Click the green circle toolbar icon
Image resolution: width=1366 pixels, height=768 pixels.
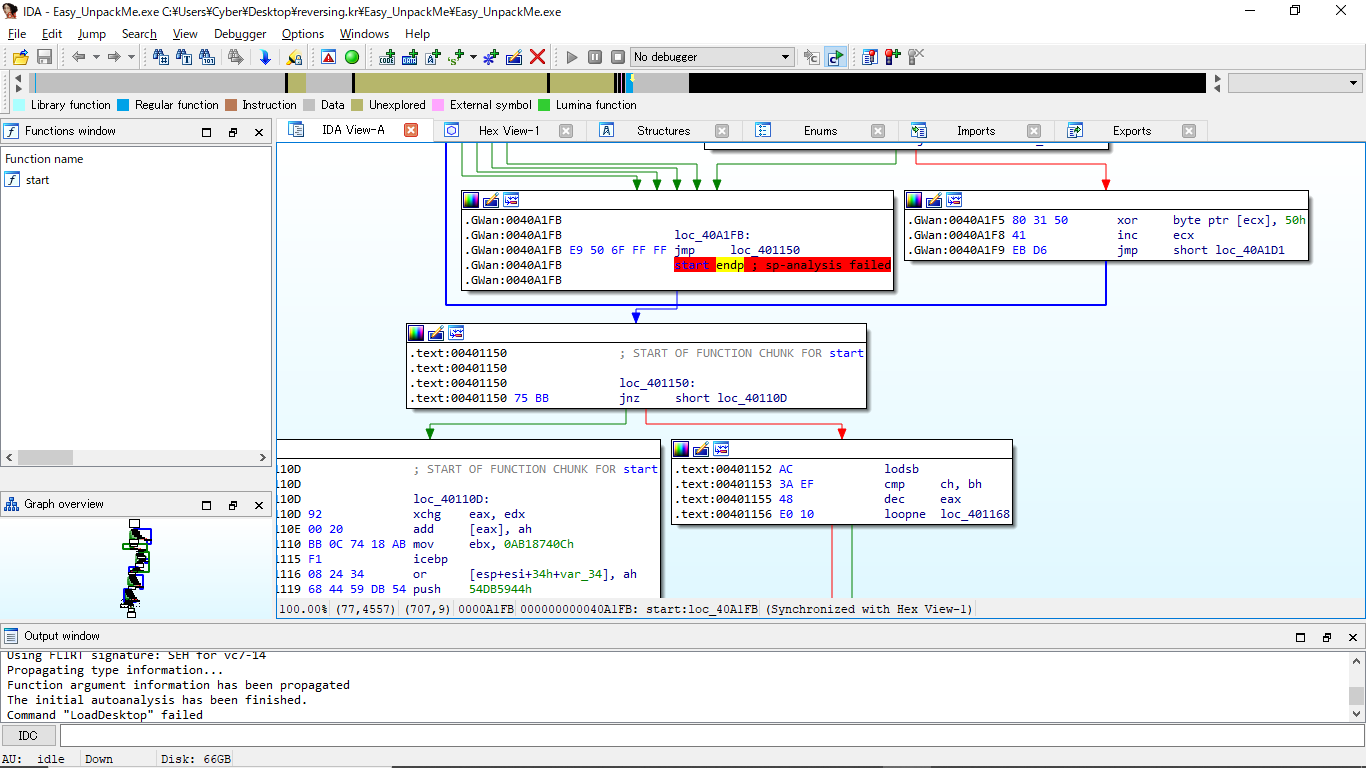[x=352, y=57]
